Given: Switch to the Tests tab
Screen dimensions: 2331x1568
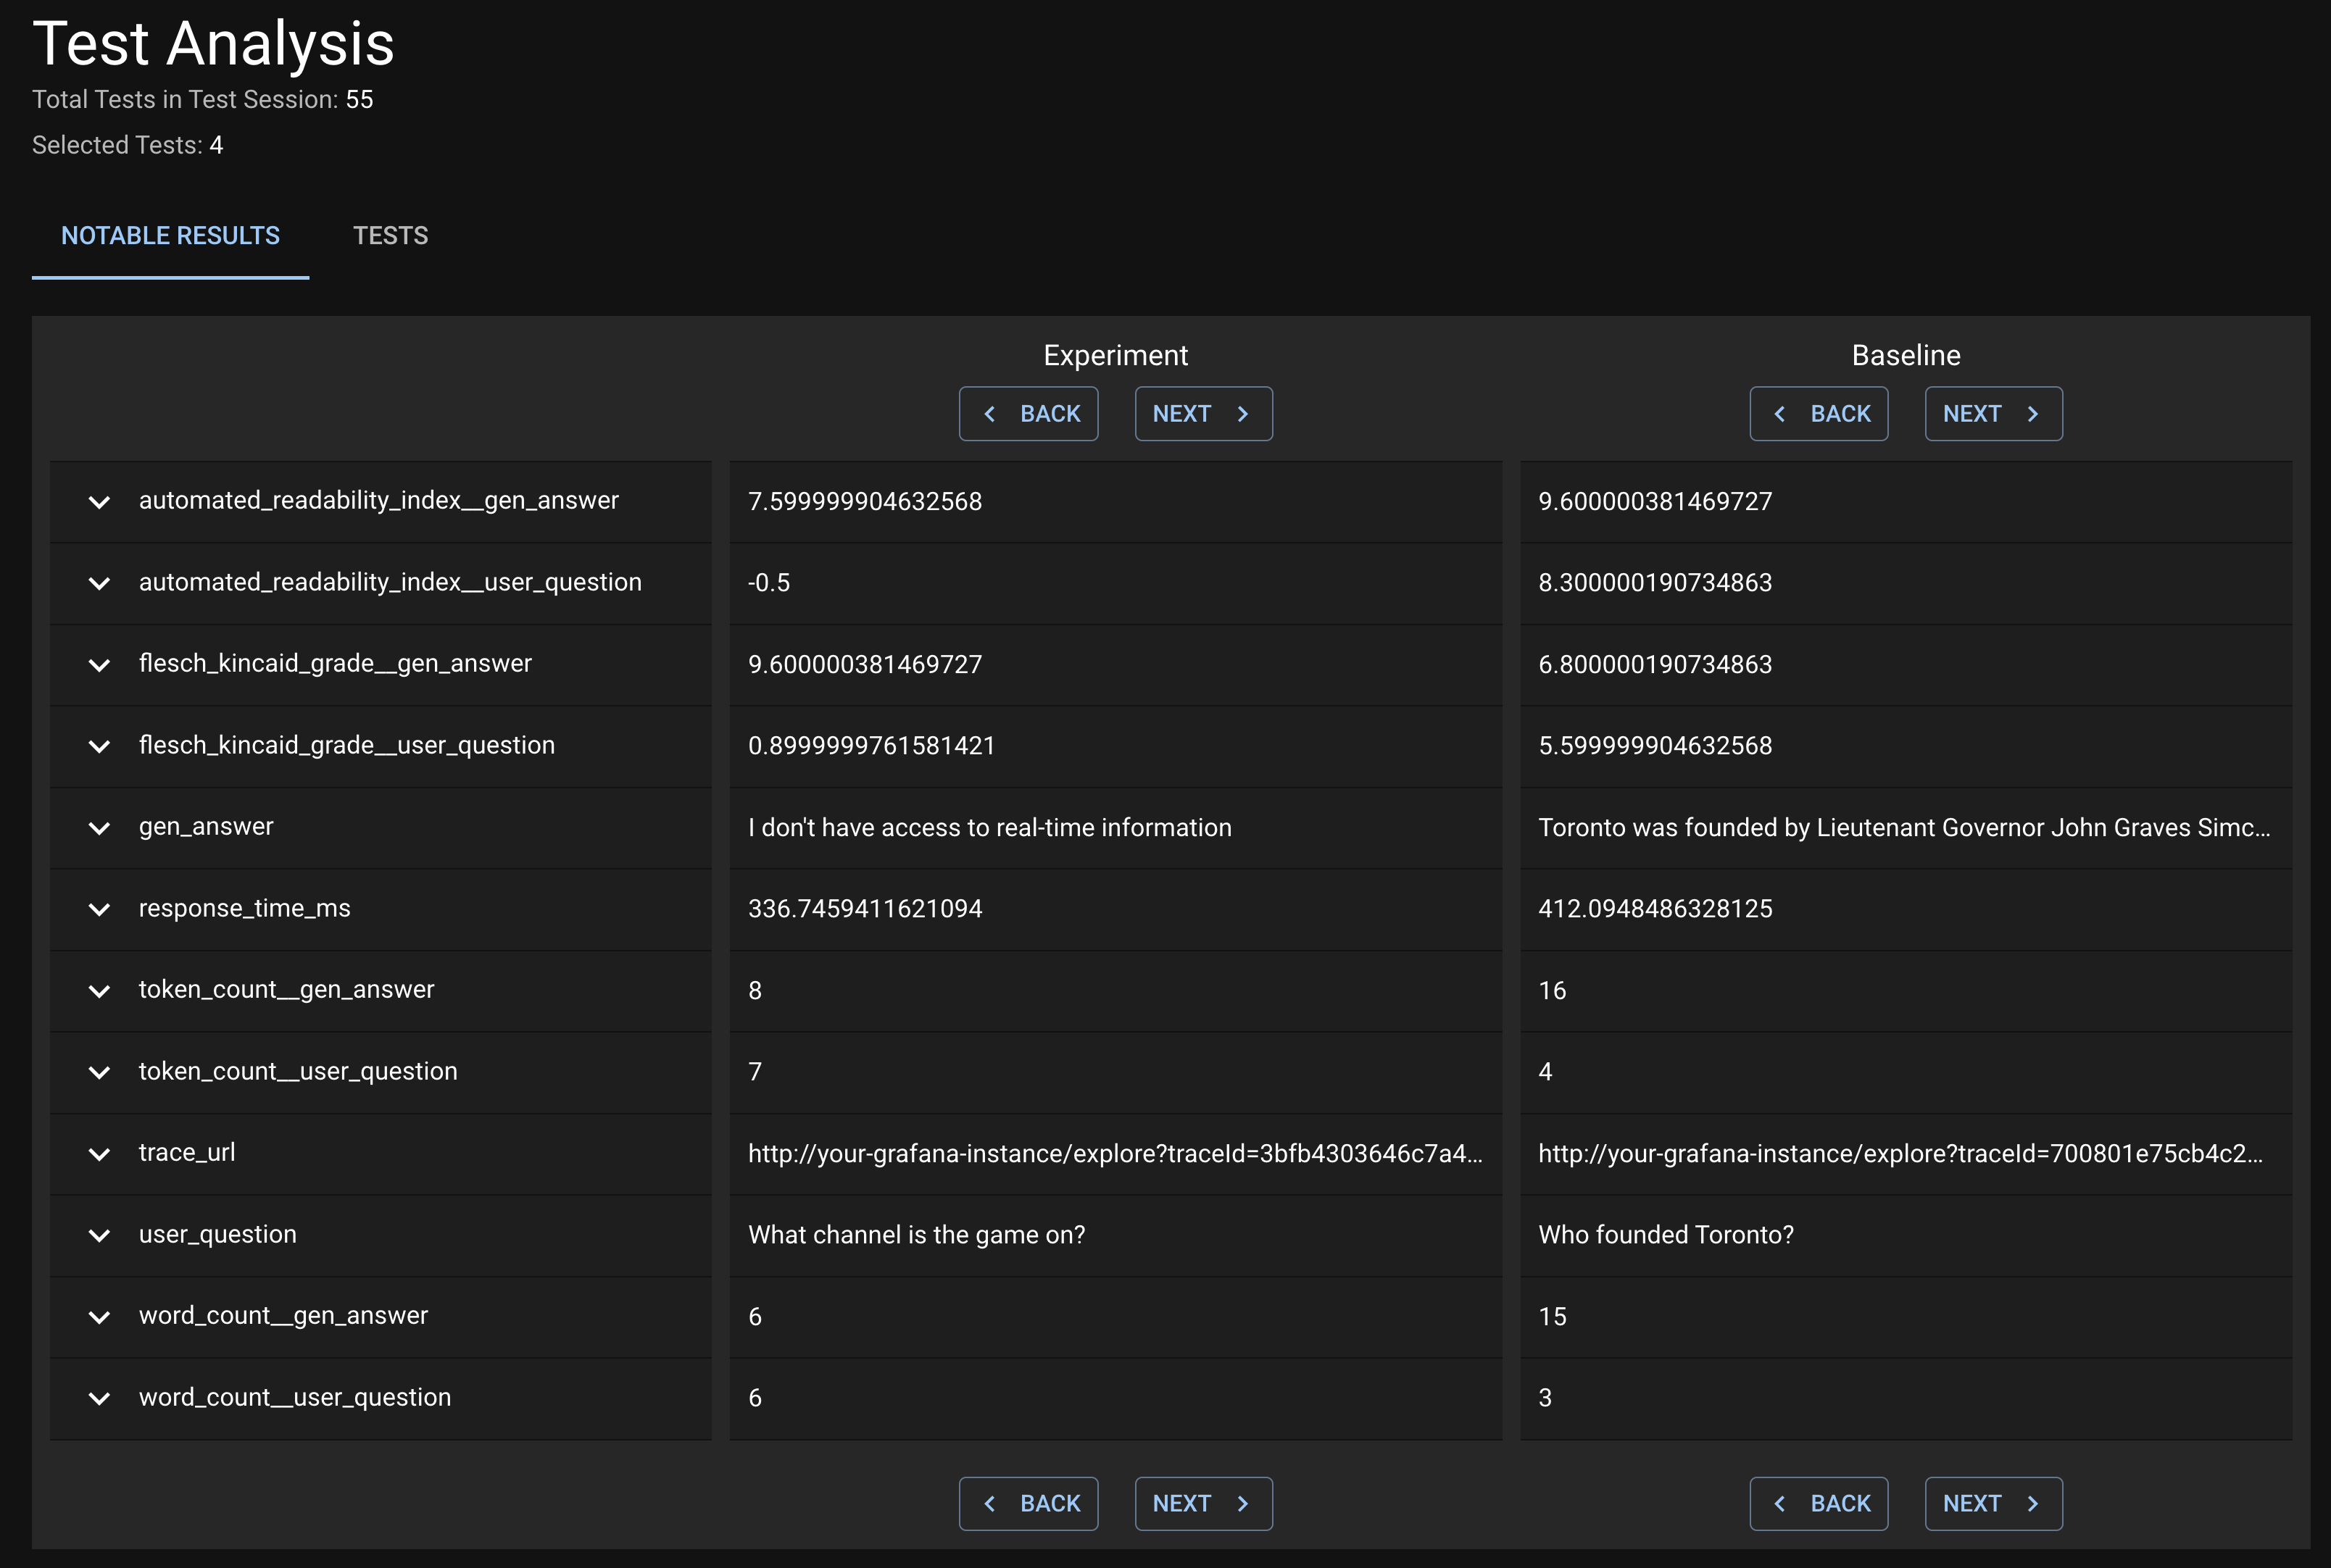Looking at the screenshot, I should pyautogui.click(x=390, y=236).
